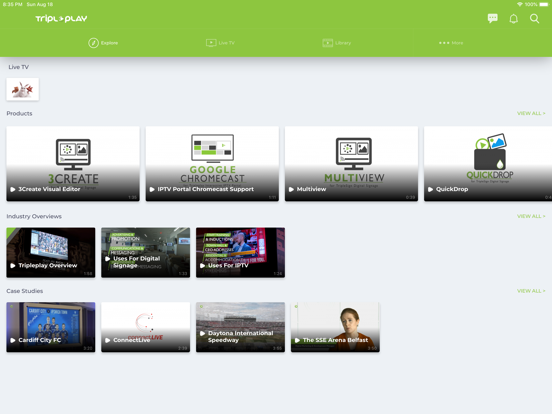View all Products
The image size is (552, 414).
pyautogui.click(x=531, y=113)
